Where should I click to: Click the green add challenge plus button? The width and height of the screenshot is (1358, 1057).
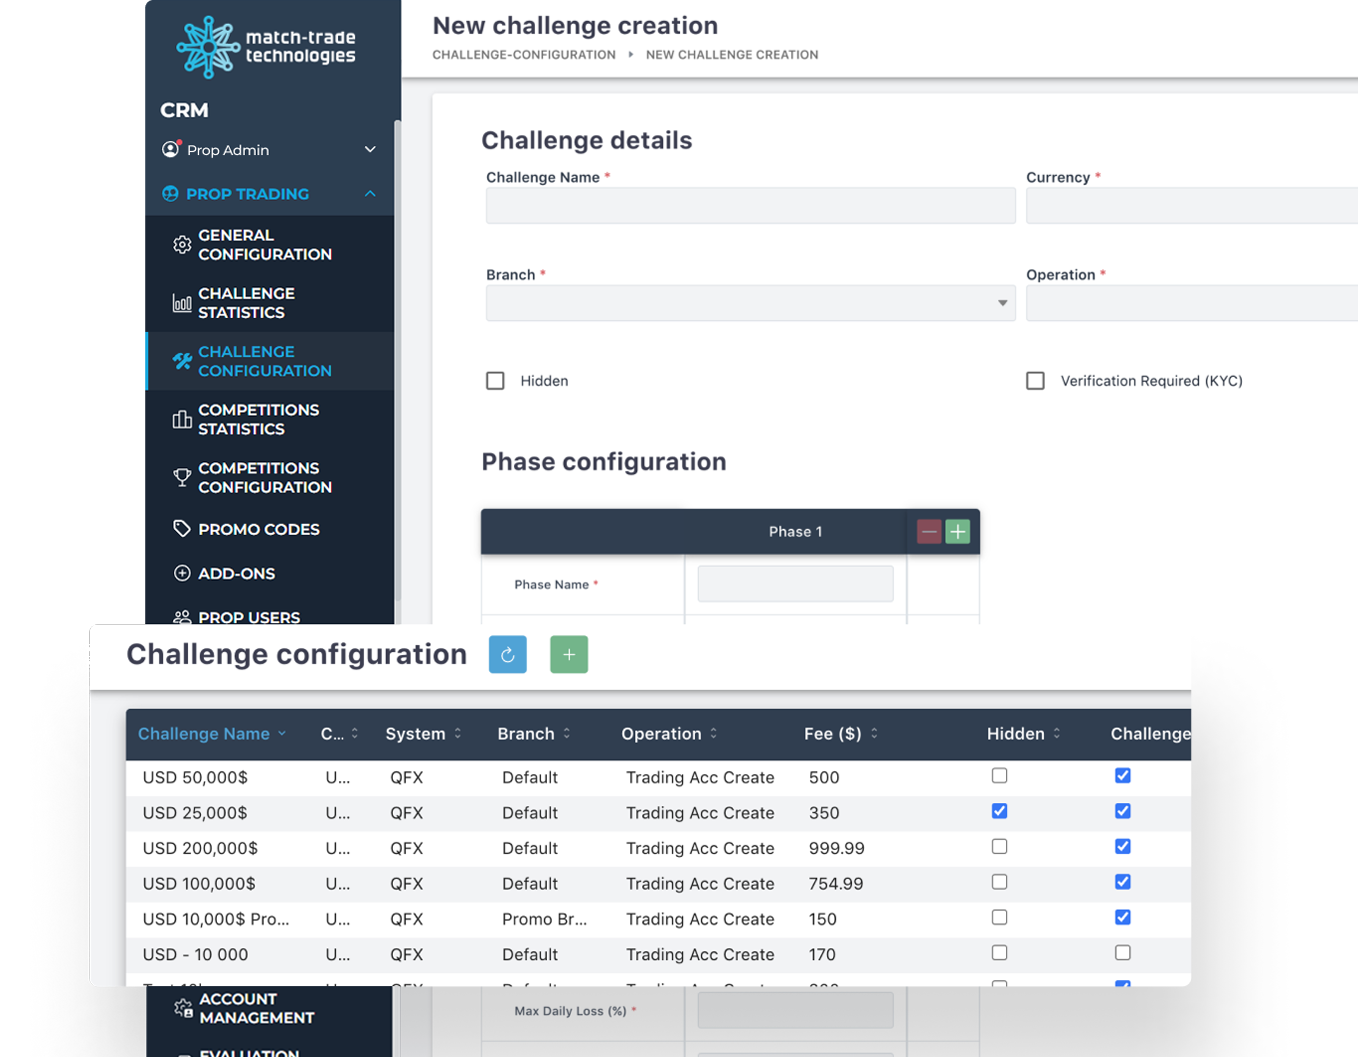(x=568, y=655)
